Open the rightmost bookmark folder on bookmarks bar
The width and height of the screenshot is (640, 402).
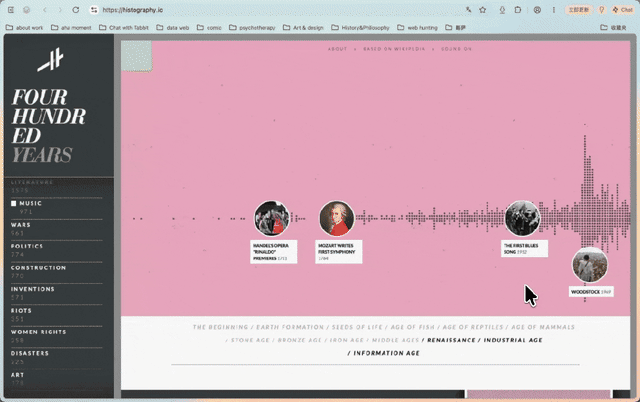[x=613, y=27]
